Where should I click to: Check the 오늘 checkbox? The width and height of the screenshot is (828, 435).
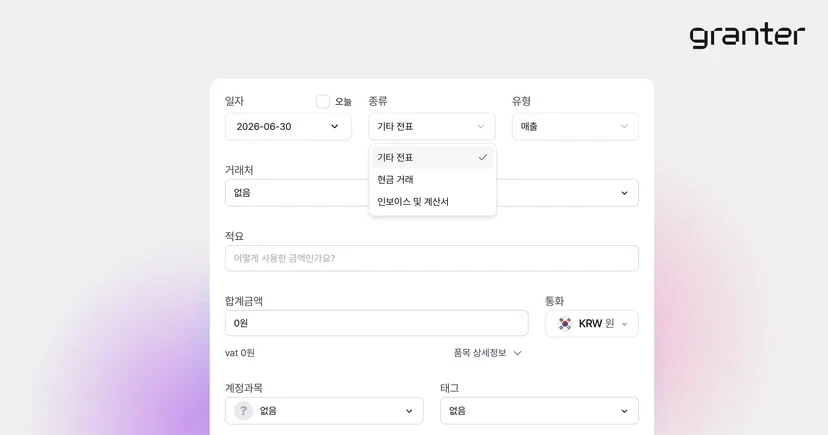[323, 101]
